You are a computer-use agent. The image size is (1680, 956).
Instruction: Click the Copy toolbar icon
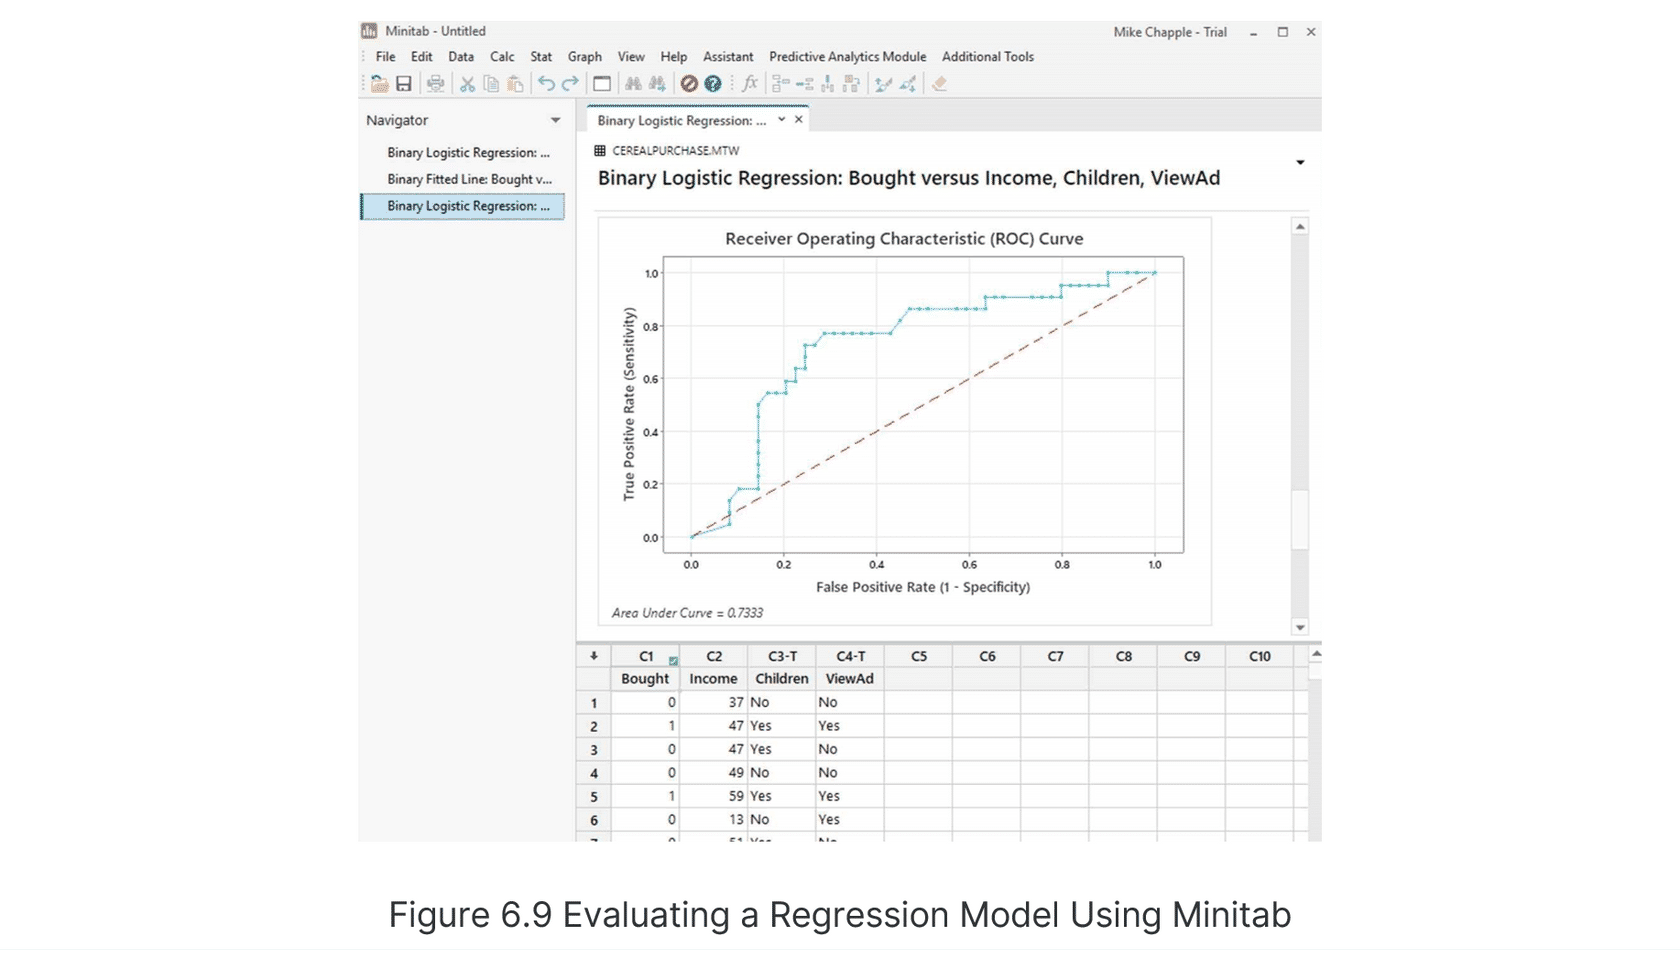tap(491, 84)
